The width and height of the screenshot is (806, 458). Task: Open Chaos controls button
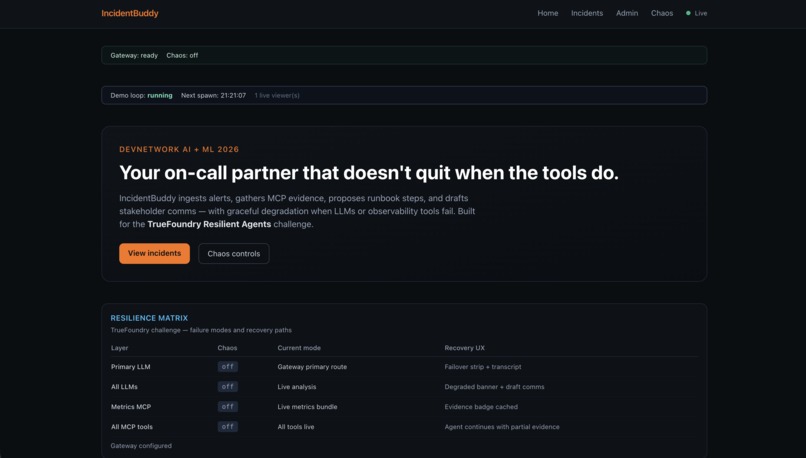233,253
